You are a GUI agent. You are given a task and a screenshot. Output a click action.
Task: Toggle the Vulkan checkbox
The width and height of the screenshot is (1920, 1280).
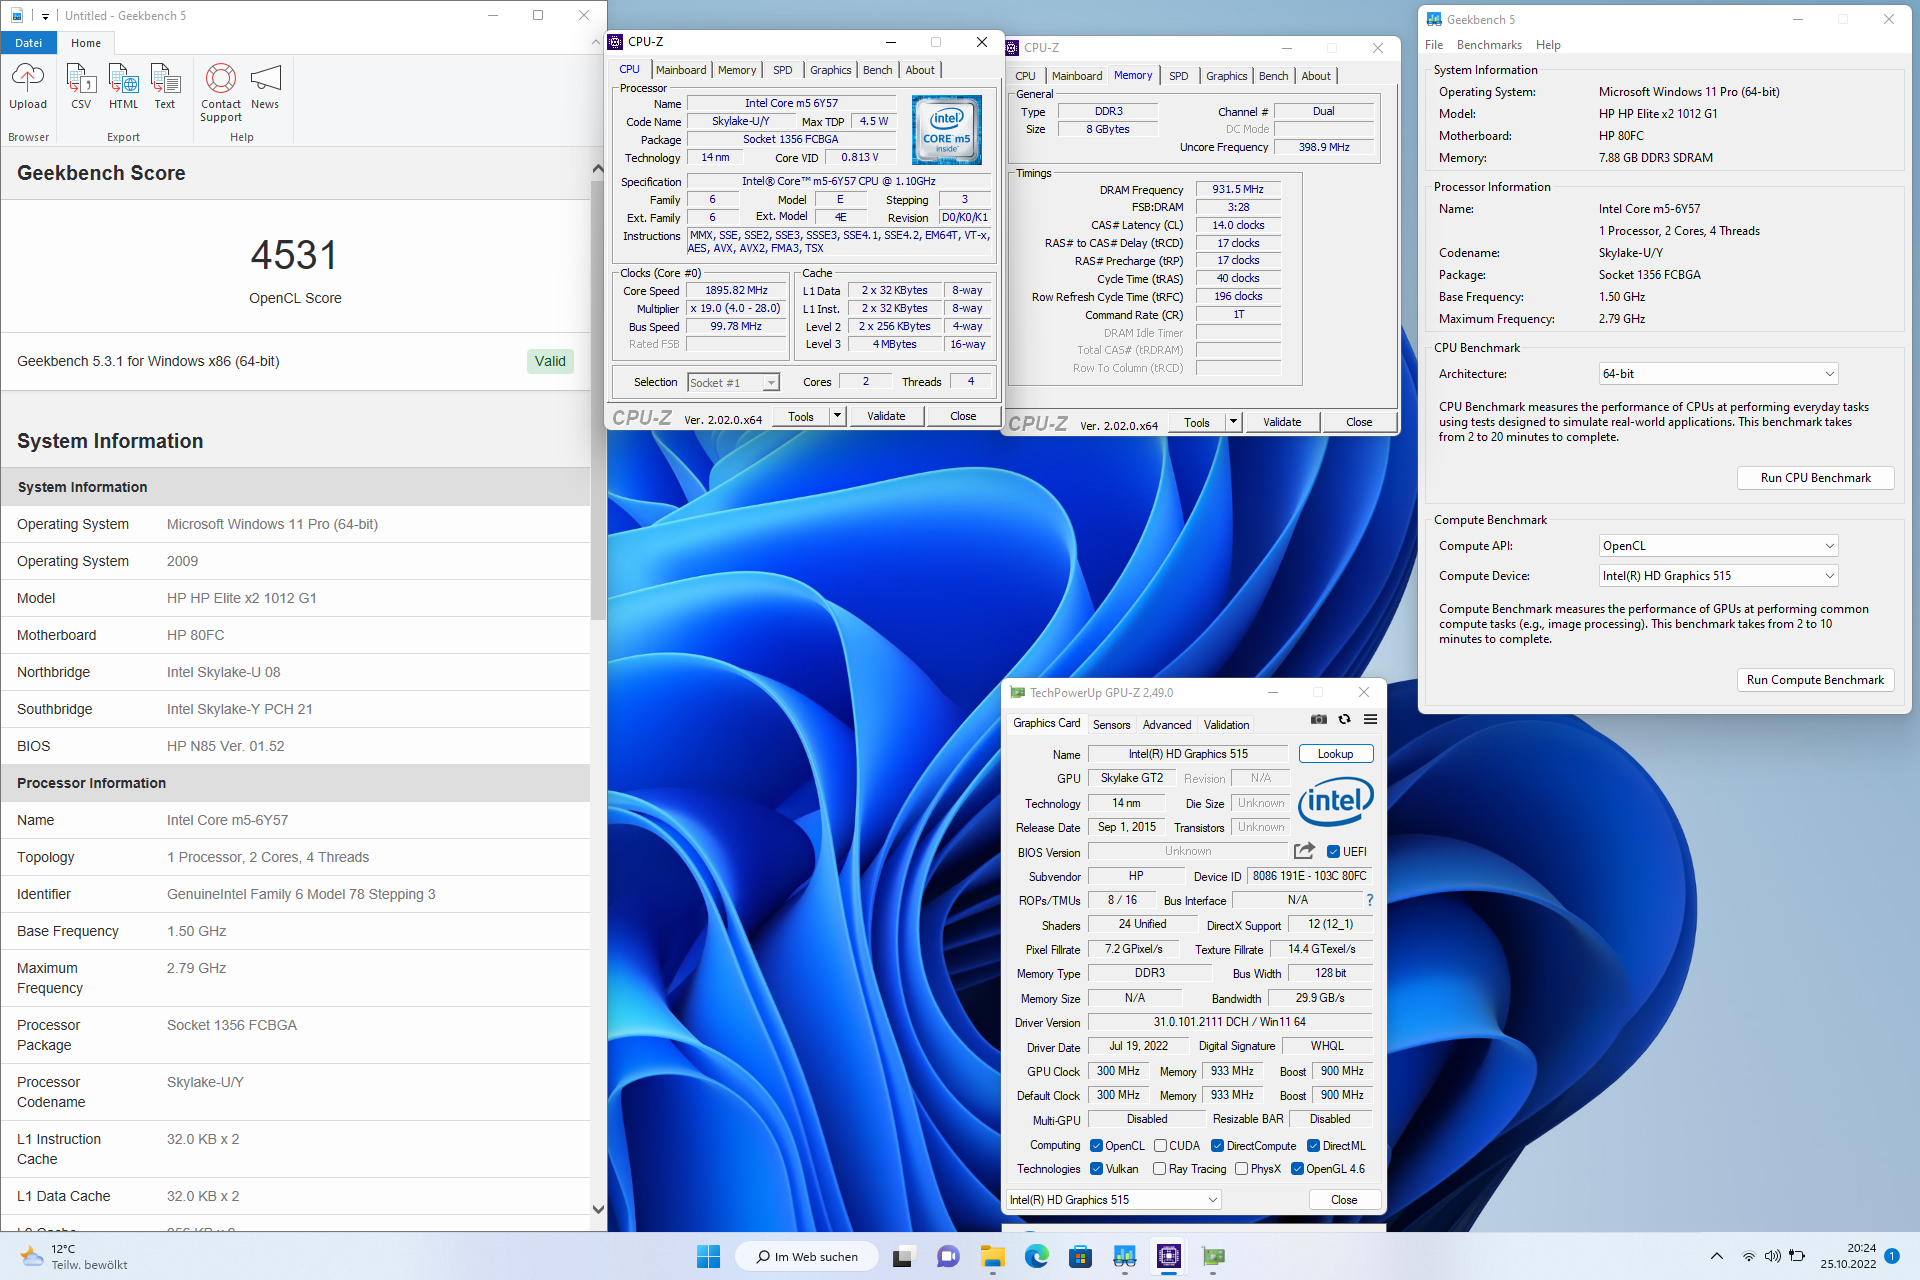pos(1097,1169)
